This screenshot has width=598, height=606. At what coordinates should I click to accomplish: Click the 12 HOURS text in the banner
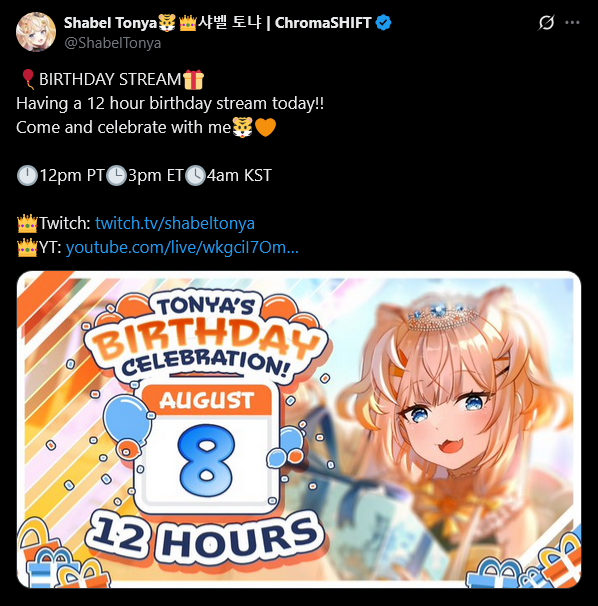click(204, 540)
